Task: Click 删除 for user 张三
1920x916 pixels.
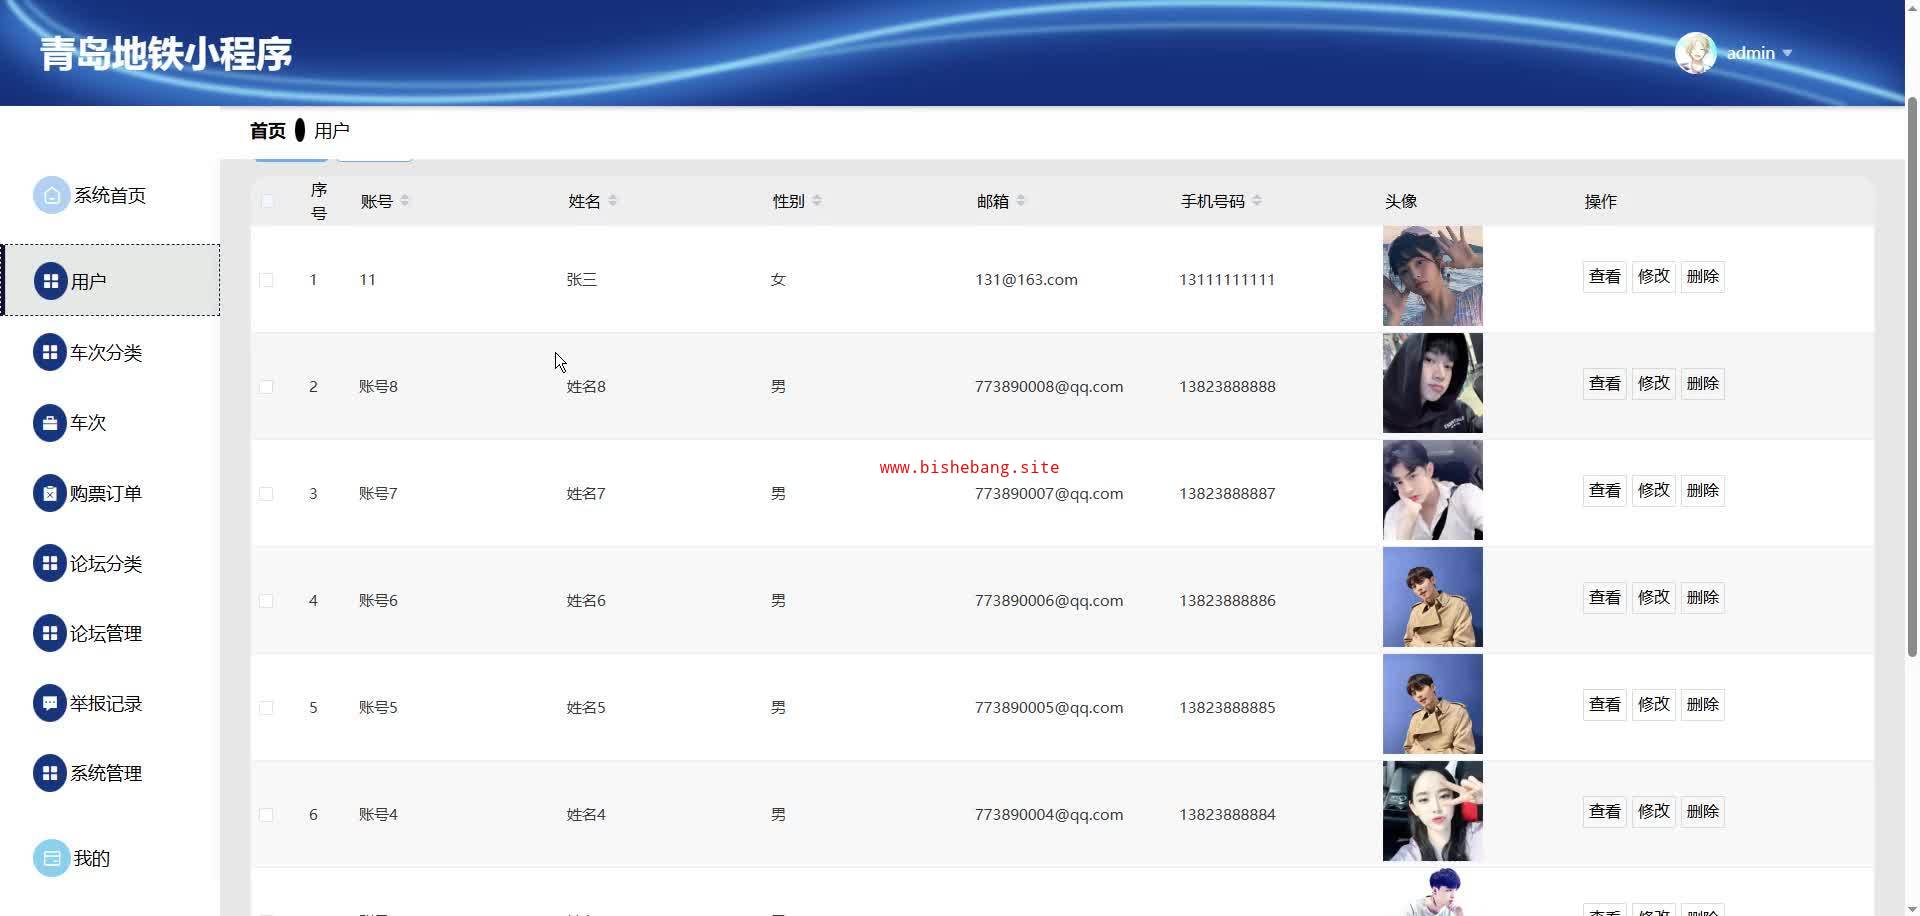Action: click(1703, 277)
